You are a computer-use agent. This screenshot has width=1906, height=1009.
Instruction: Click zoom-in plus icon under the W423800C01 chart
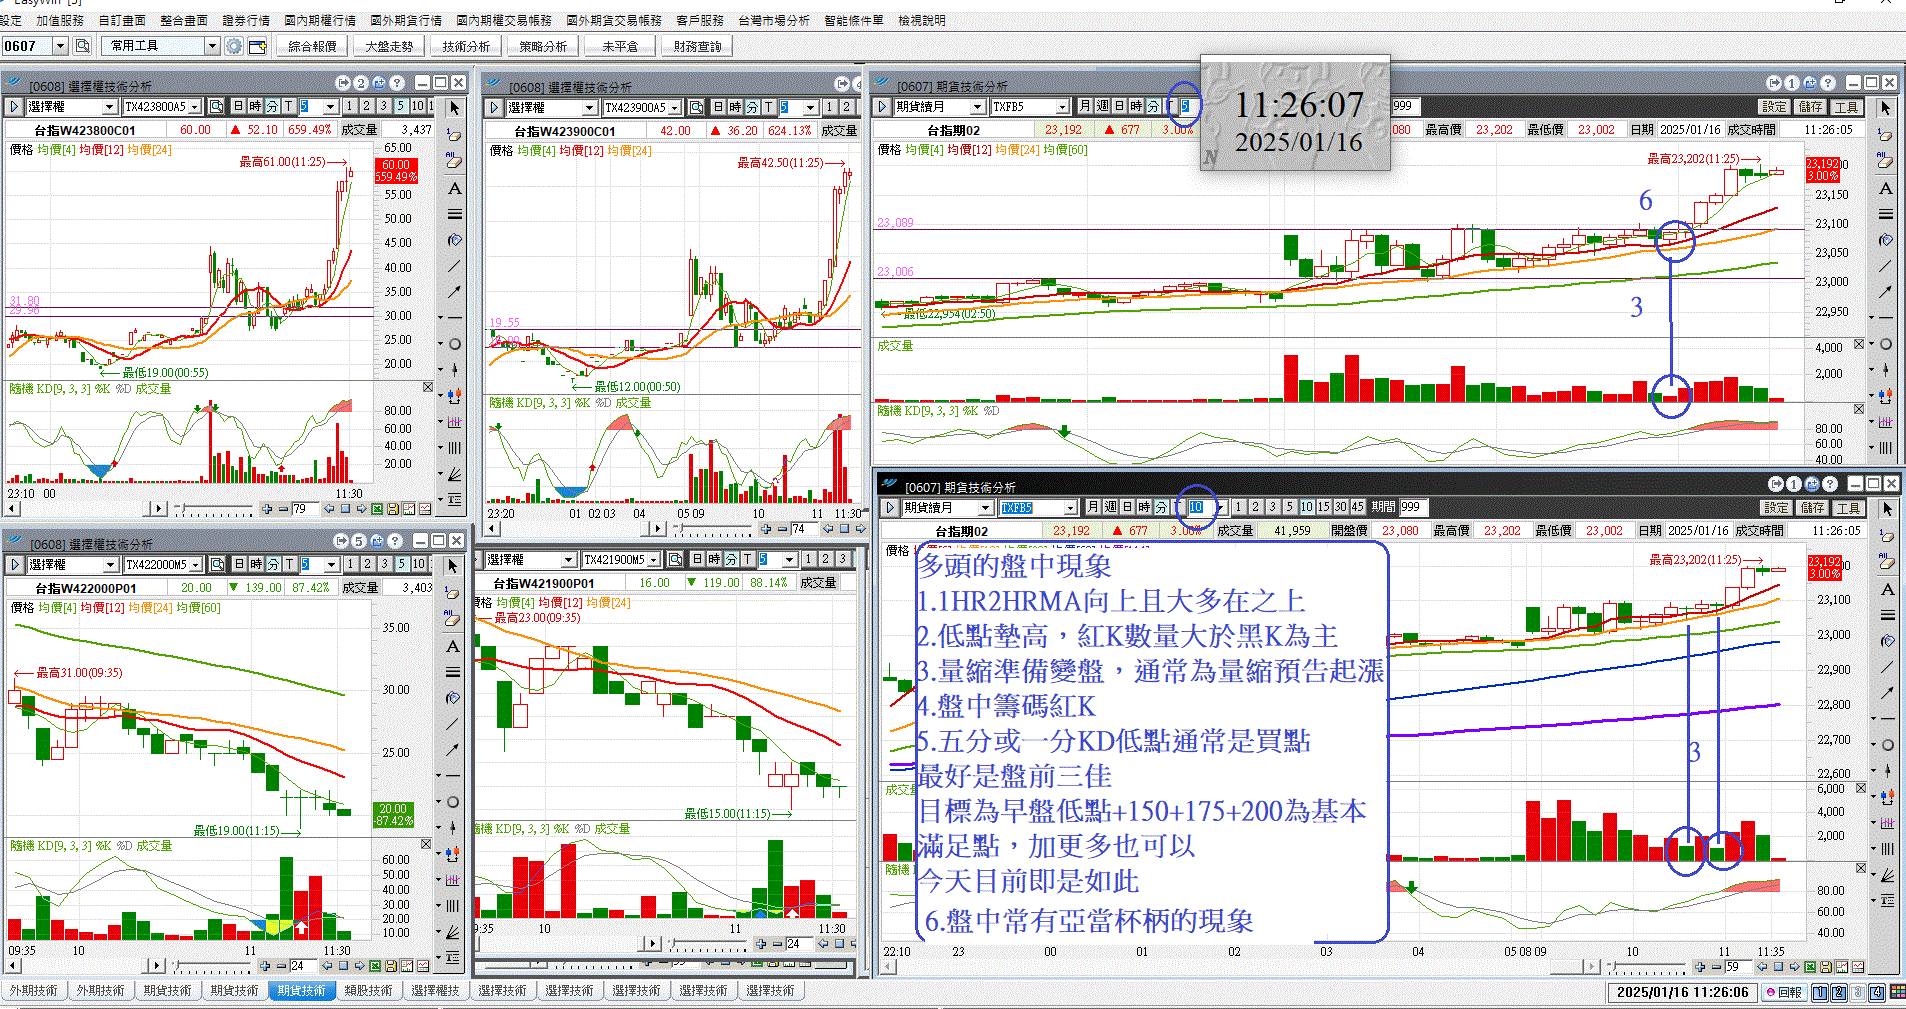[x=267, y=509]
